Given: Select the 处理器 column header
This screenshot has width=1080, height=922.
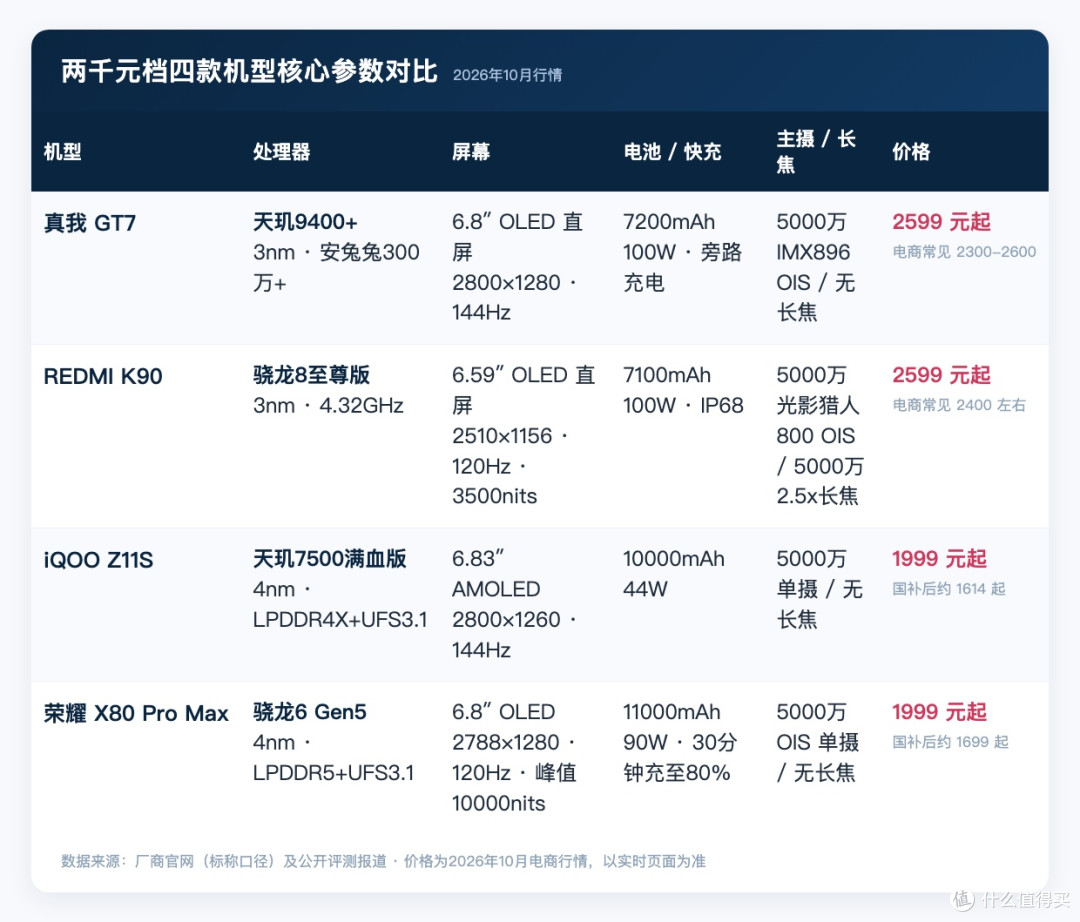Looking at the screenshot, I should pos(281,151).
